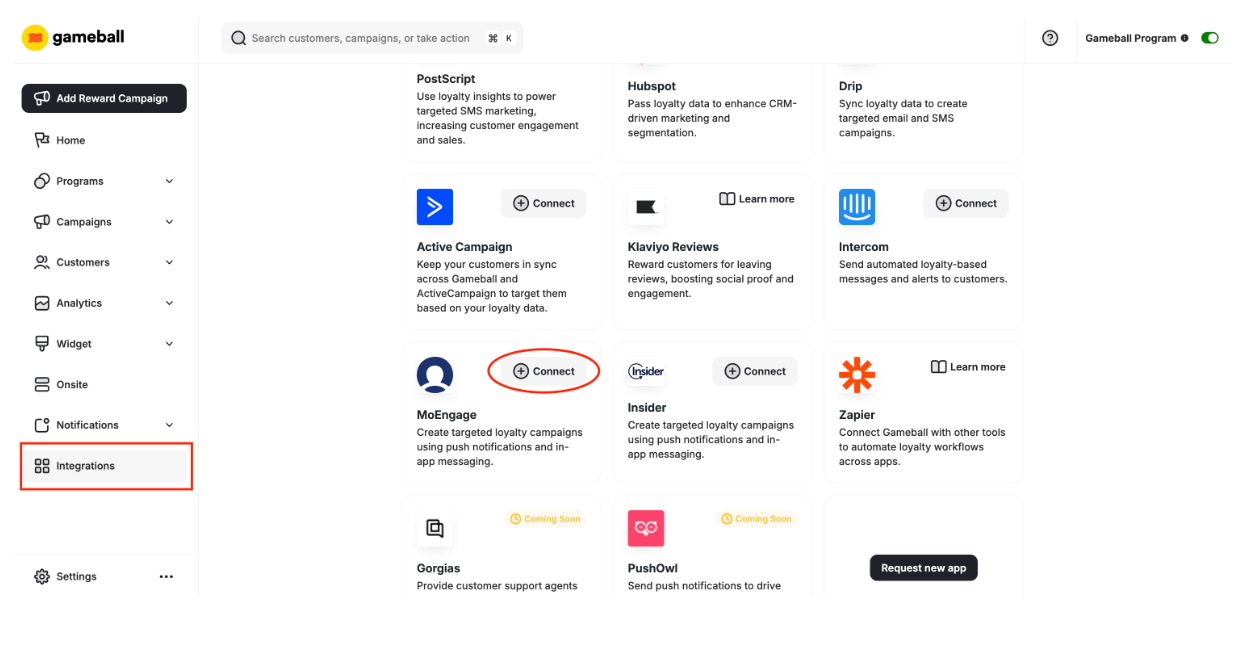Click the Request new app button
This screenshot has height=650, width=1256.
[923, 567]
